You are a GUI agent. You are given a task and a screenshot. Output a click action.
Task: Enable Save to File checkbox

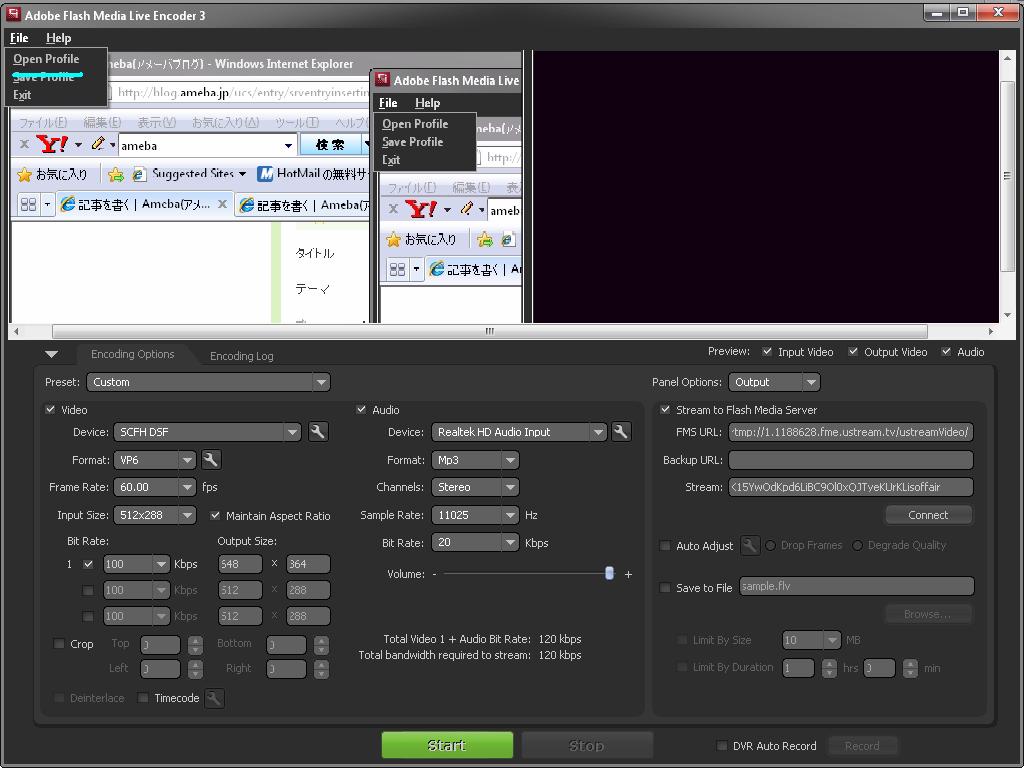click(665, 588)
